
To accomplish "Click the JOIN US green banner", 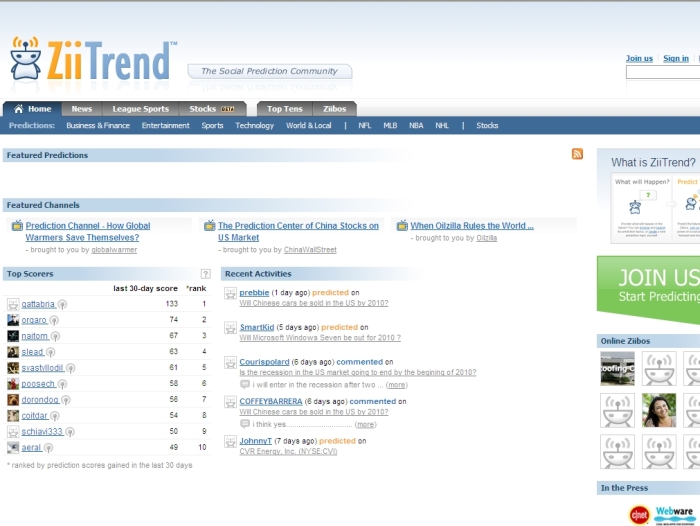I will point(648,288).
